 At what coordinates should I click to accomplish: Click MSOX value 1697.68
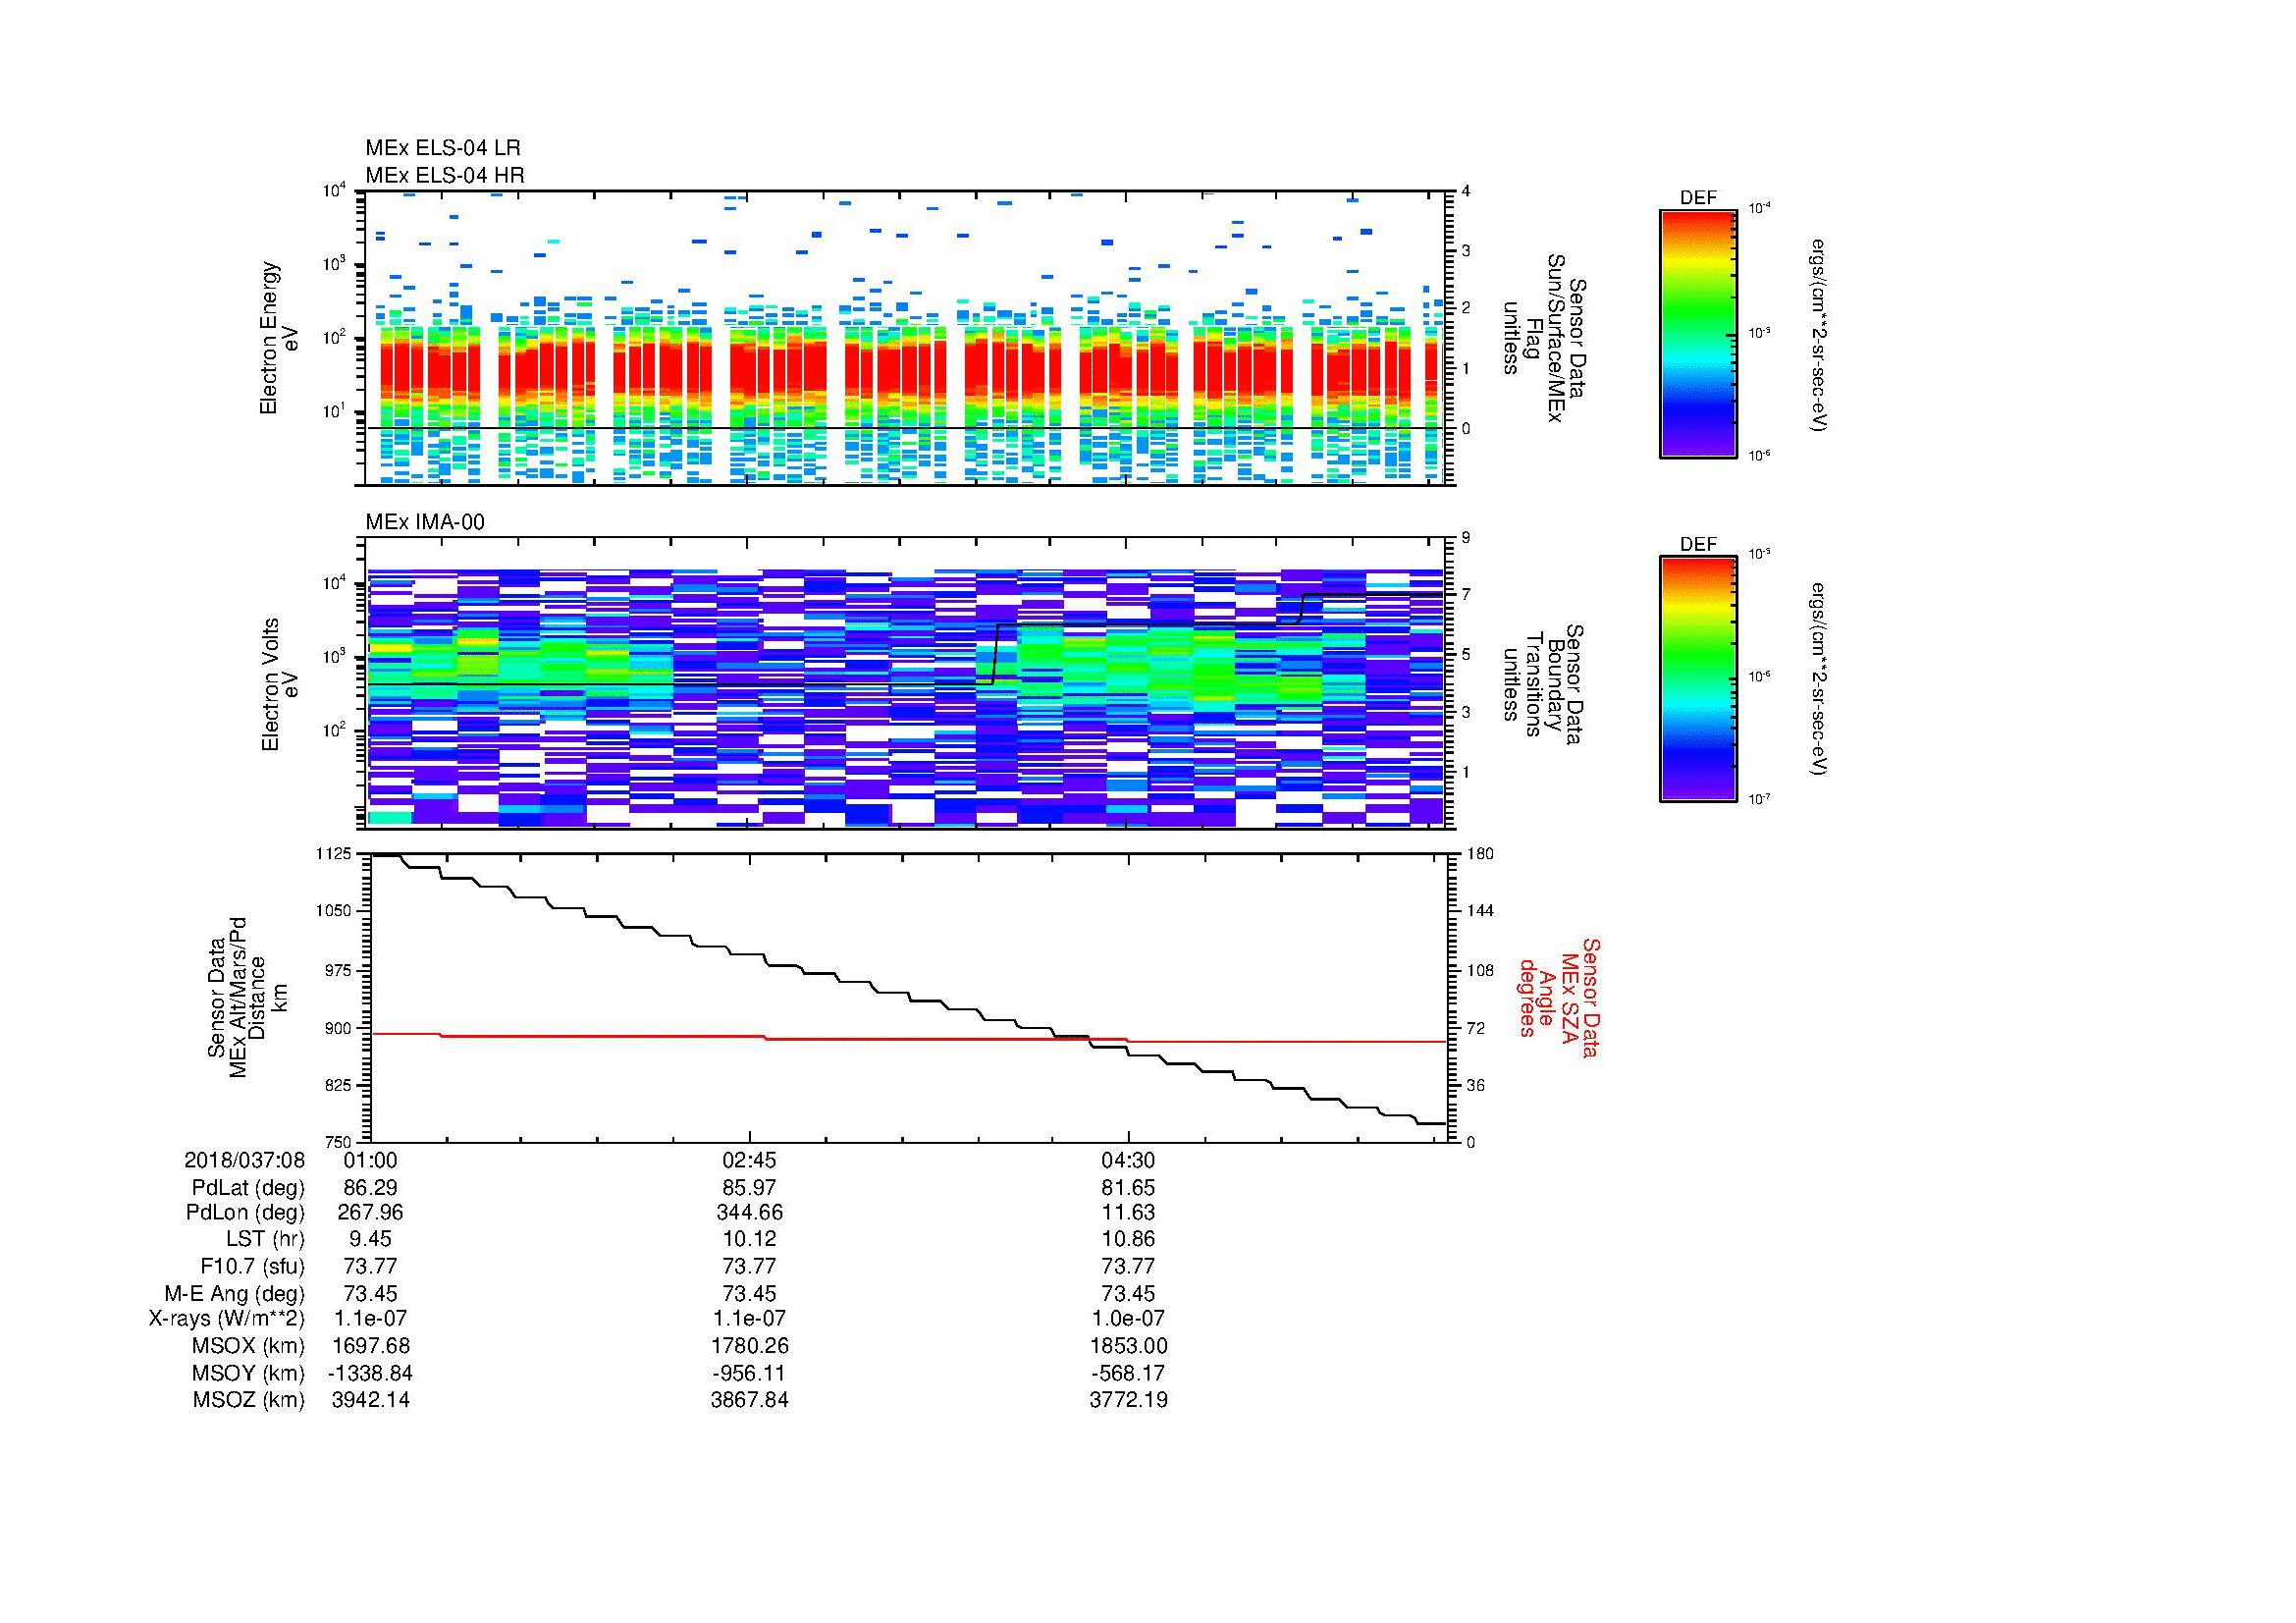pyautogui.click(x=370, y=1346)
